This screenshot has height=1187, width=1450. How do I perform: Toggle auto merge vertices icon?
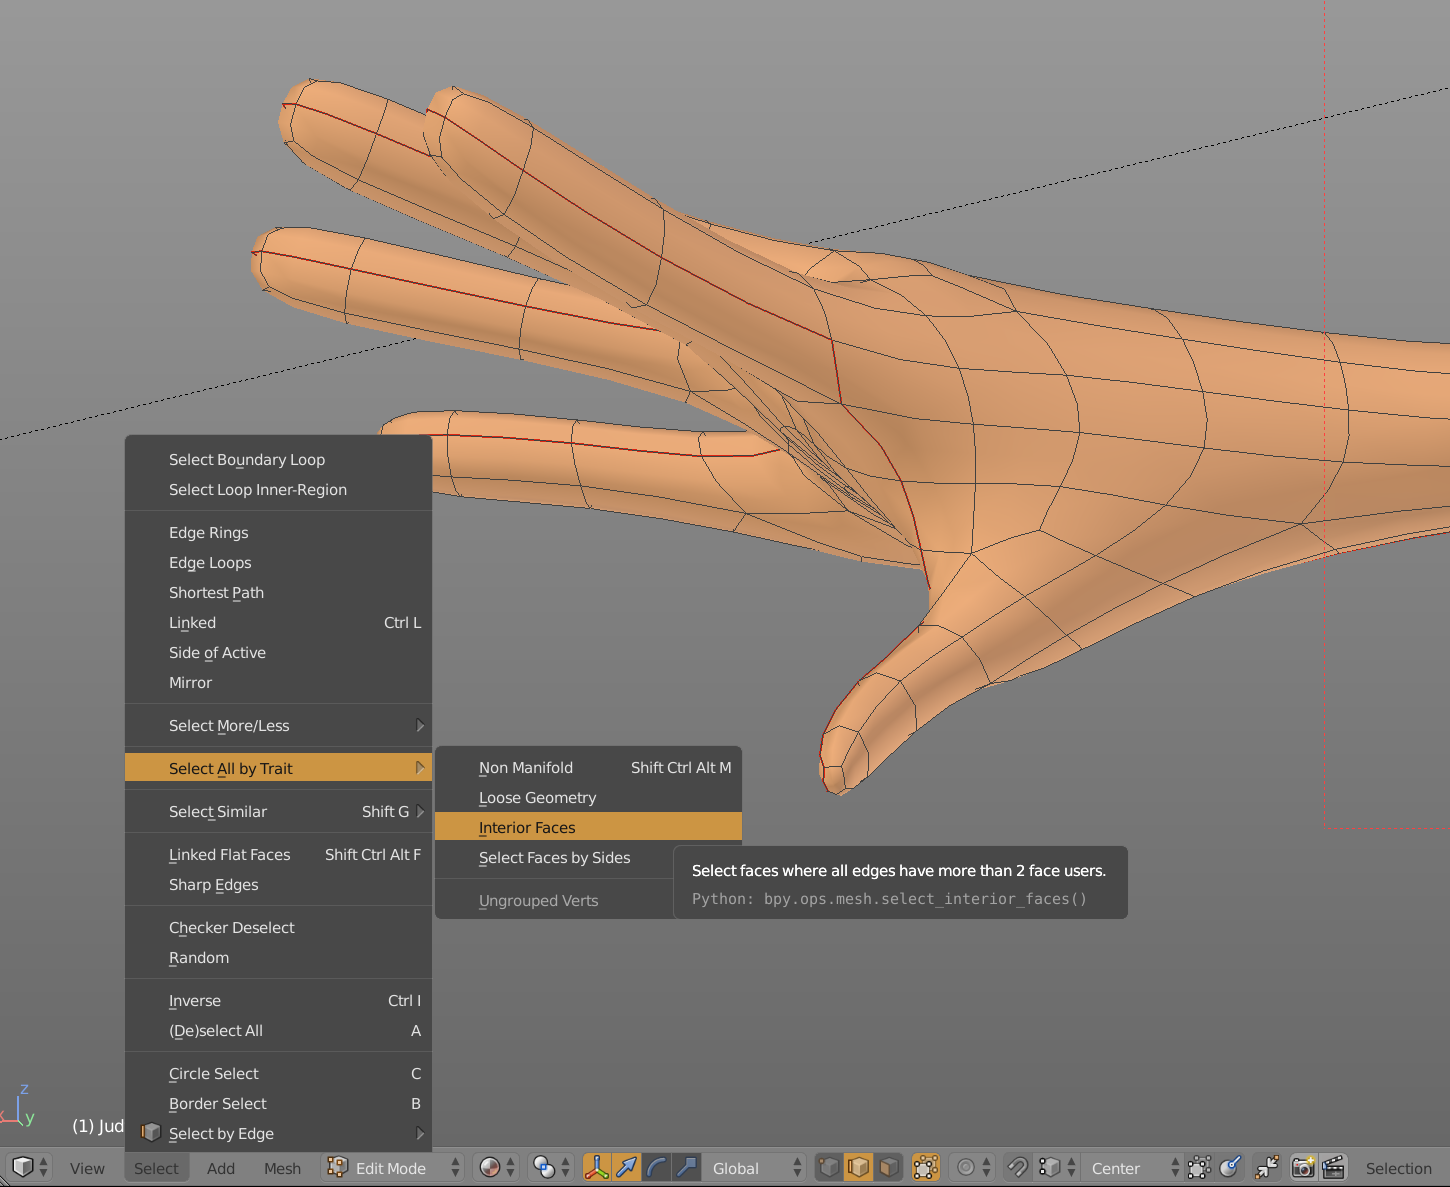(1267, 1167)
